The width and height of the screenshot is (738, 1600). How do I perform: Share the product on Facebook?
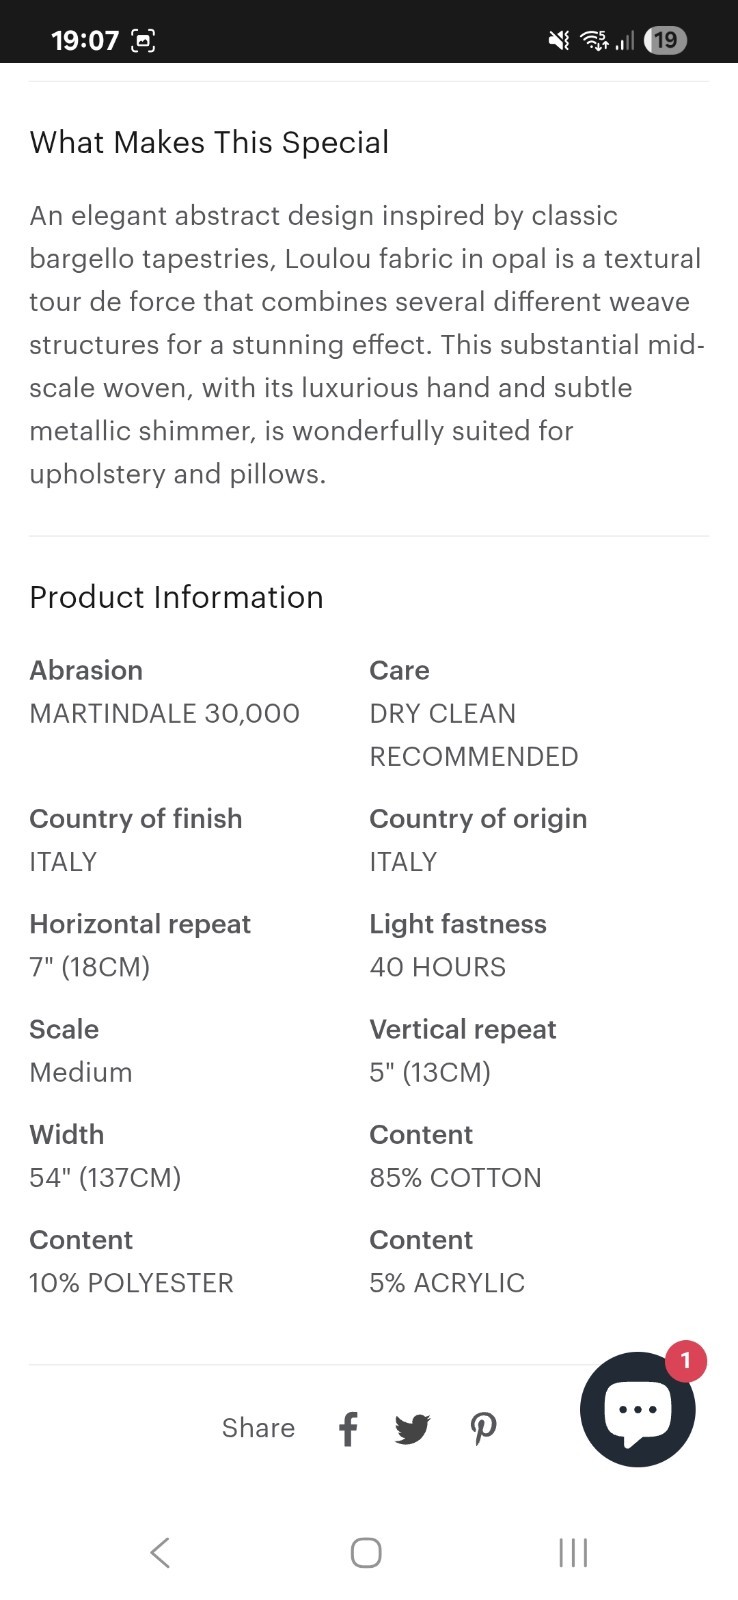[x=348, y=1429]
